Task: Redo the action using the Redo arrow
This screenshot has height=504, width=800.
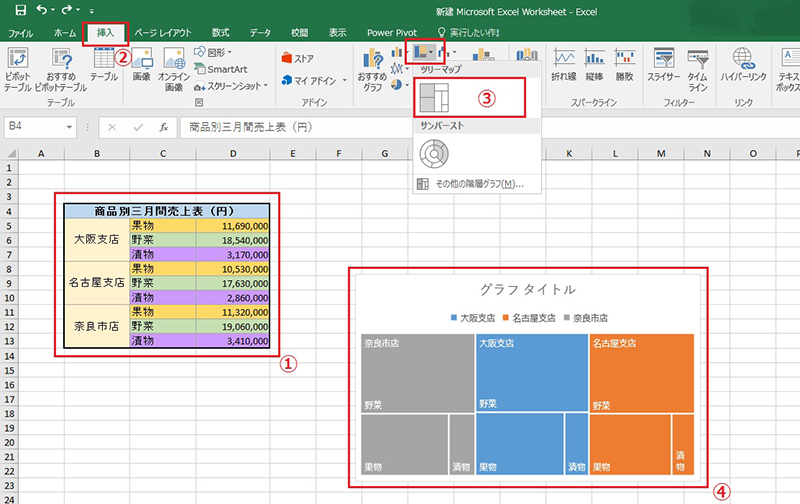Action: (67, 10)
